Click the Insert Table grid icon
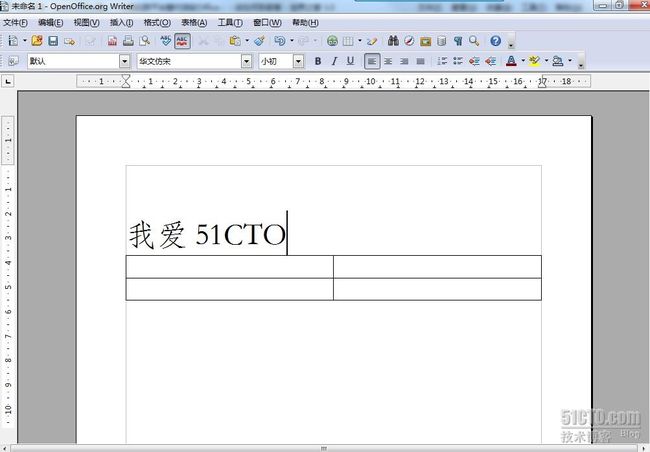This screenshot has height=452, width=650. [348, 41]
